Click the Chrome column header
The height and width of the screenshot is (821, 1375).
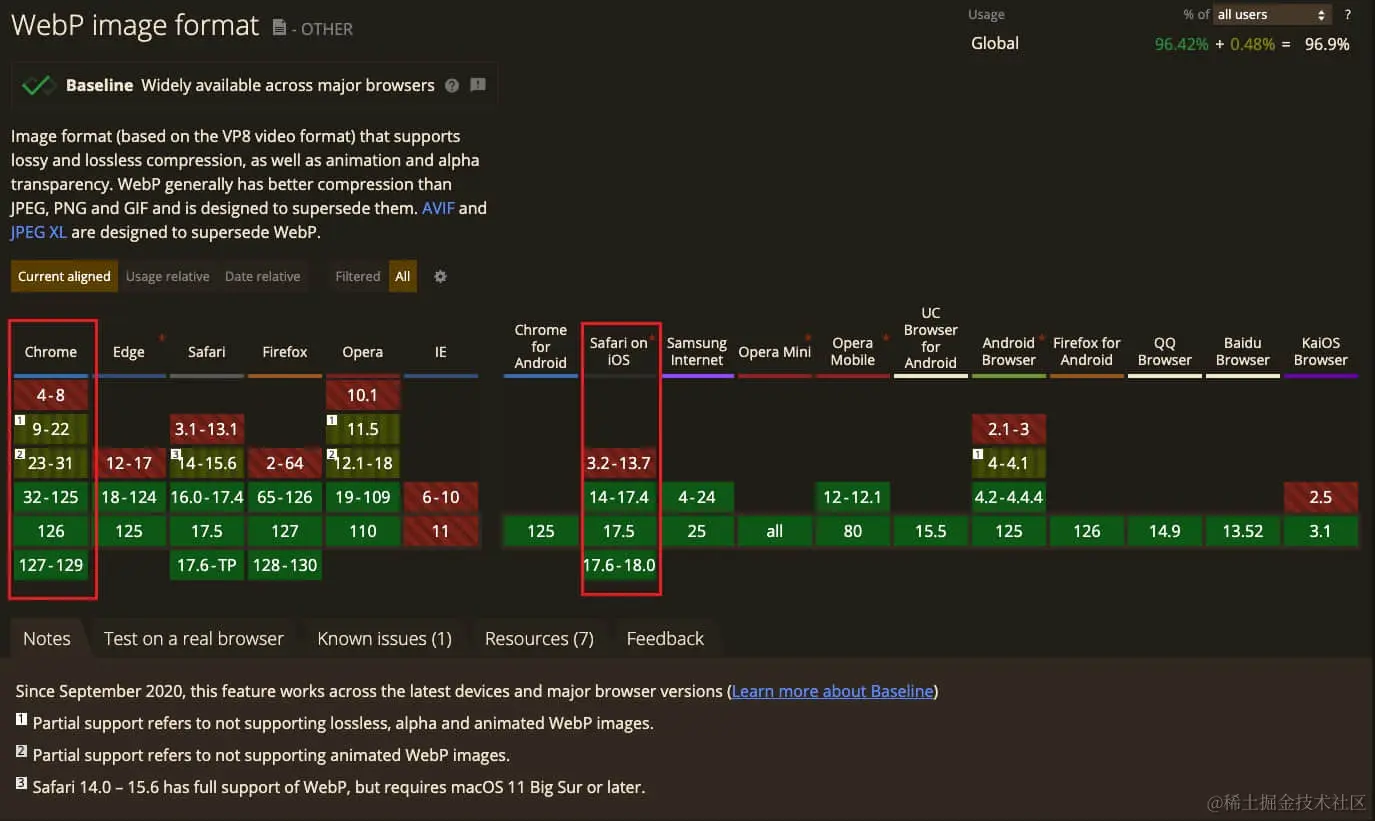(51, 352)
